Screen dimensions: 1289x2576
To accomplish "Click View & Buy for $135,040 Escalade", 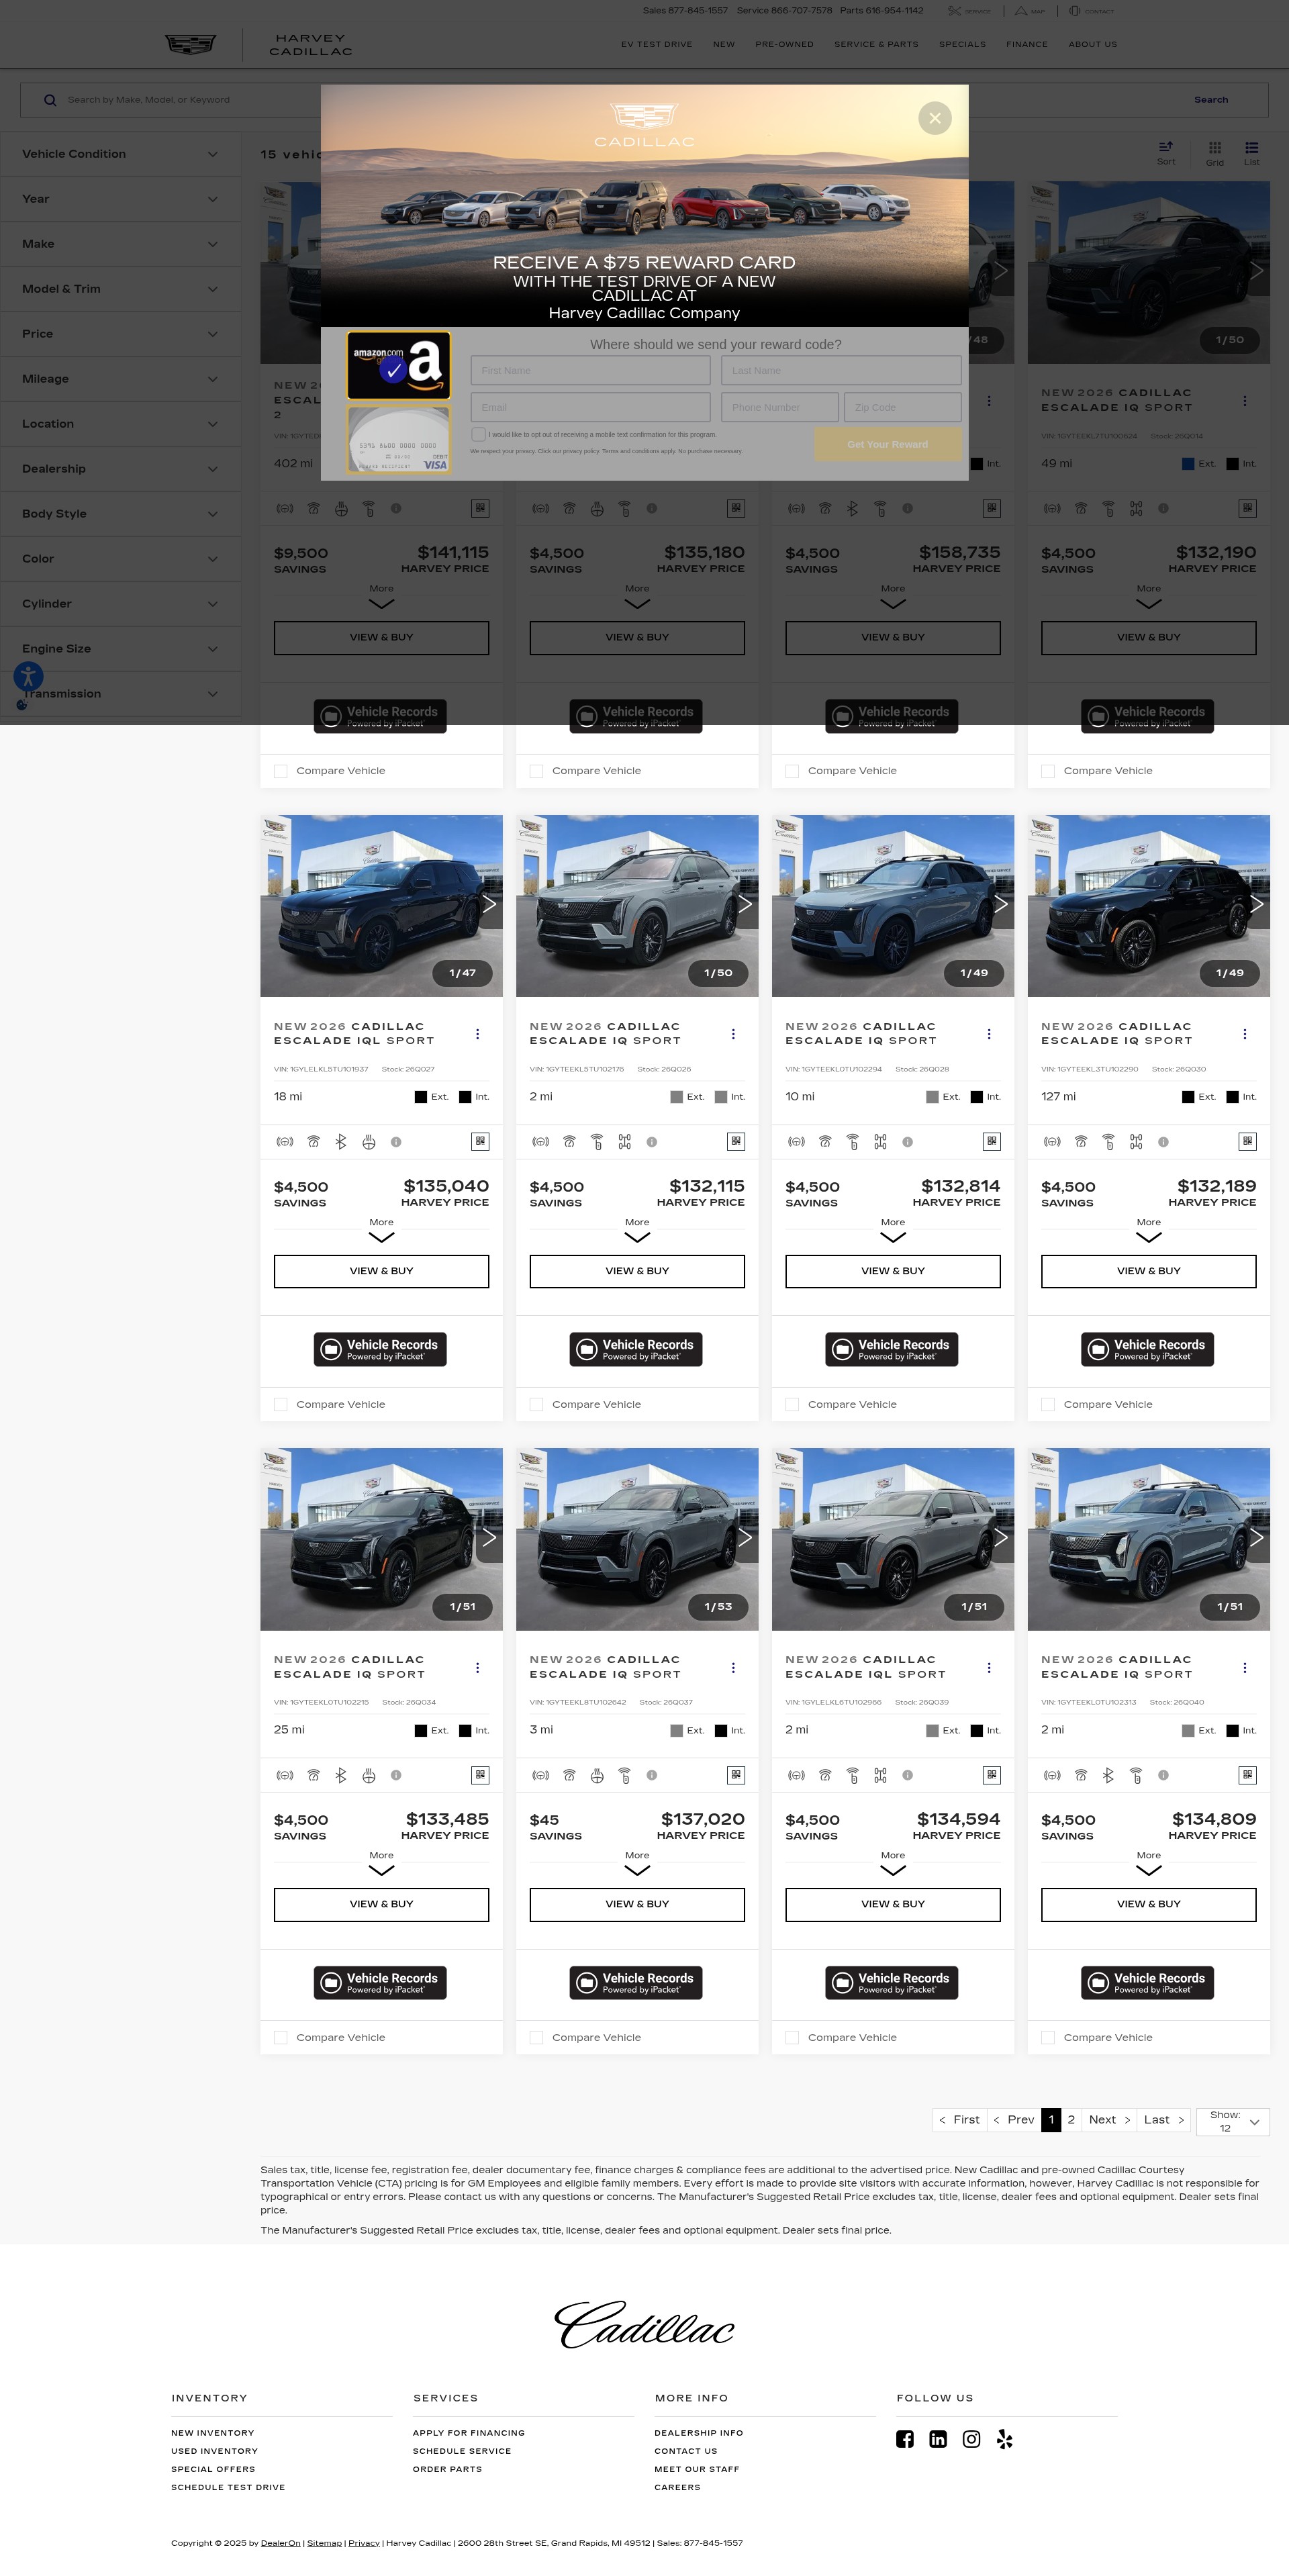I will pos(381,1271).
